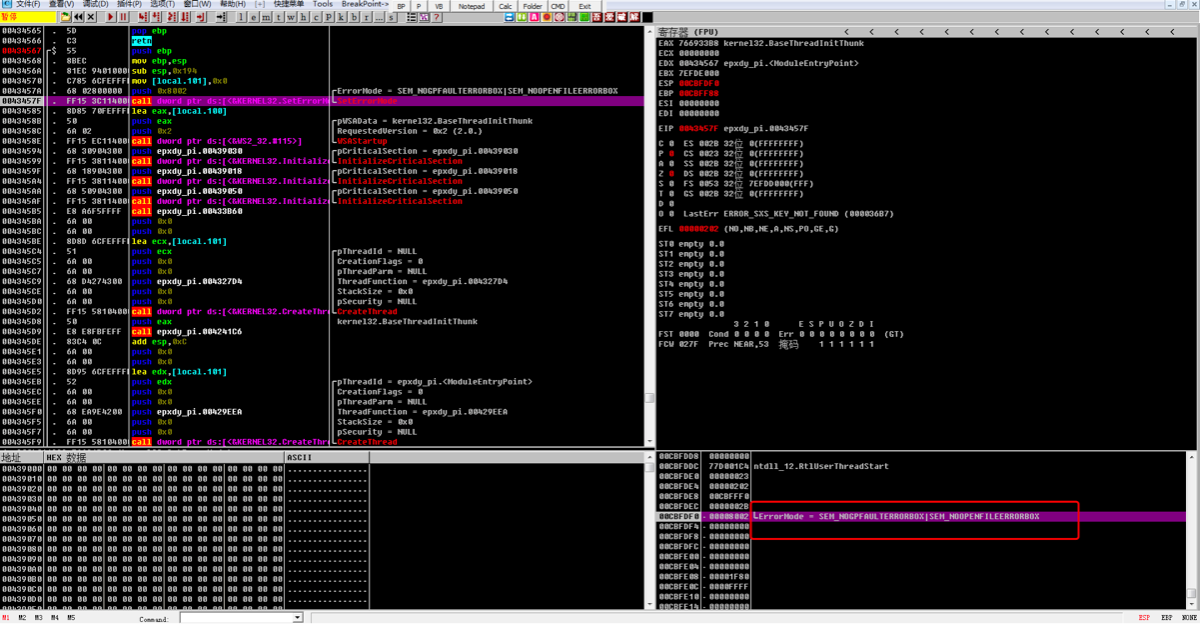
Task: Click the BP shortcut button
Action: pos(401,6)
